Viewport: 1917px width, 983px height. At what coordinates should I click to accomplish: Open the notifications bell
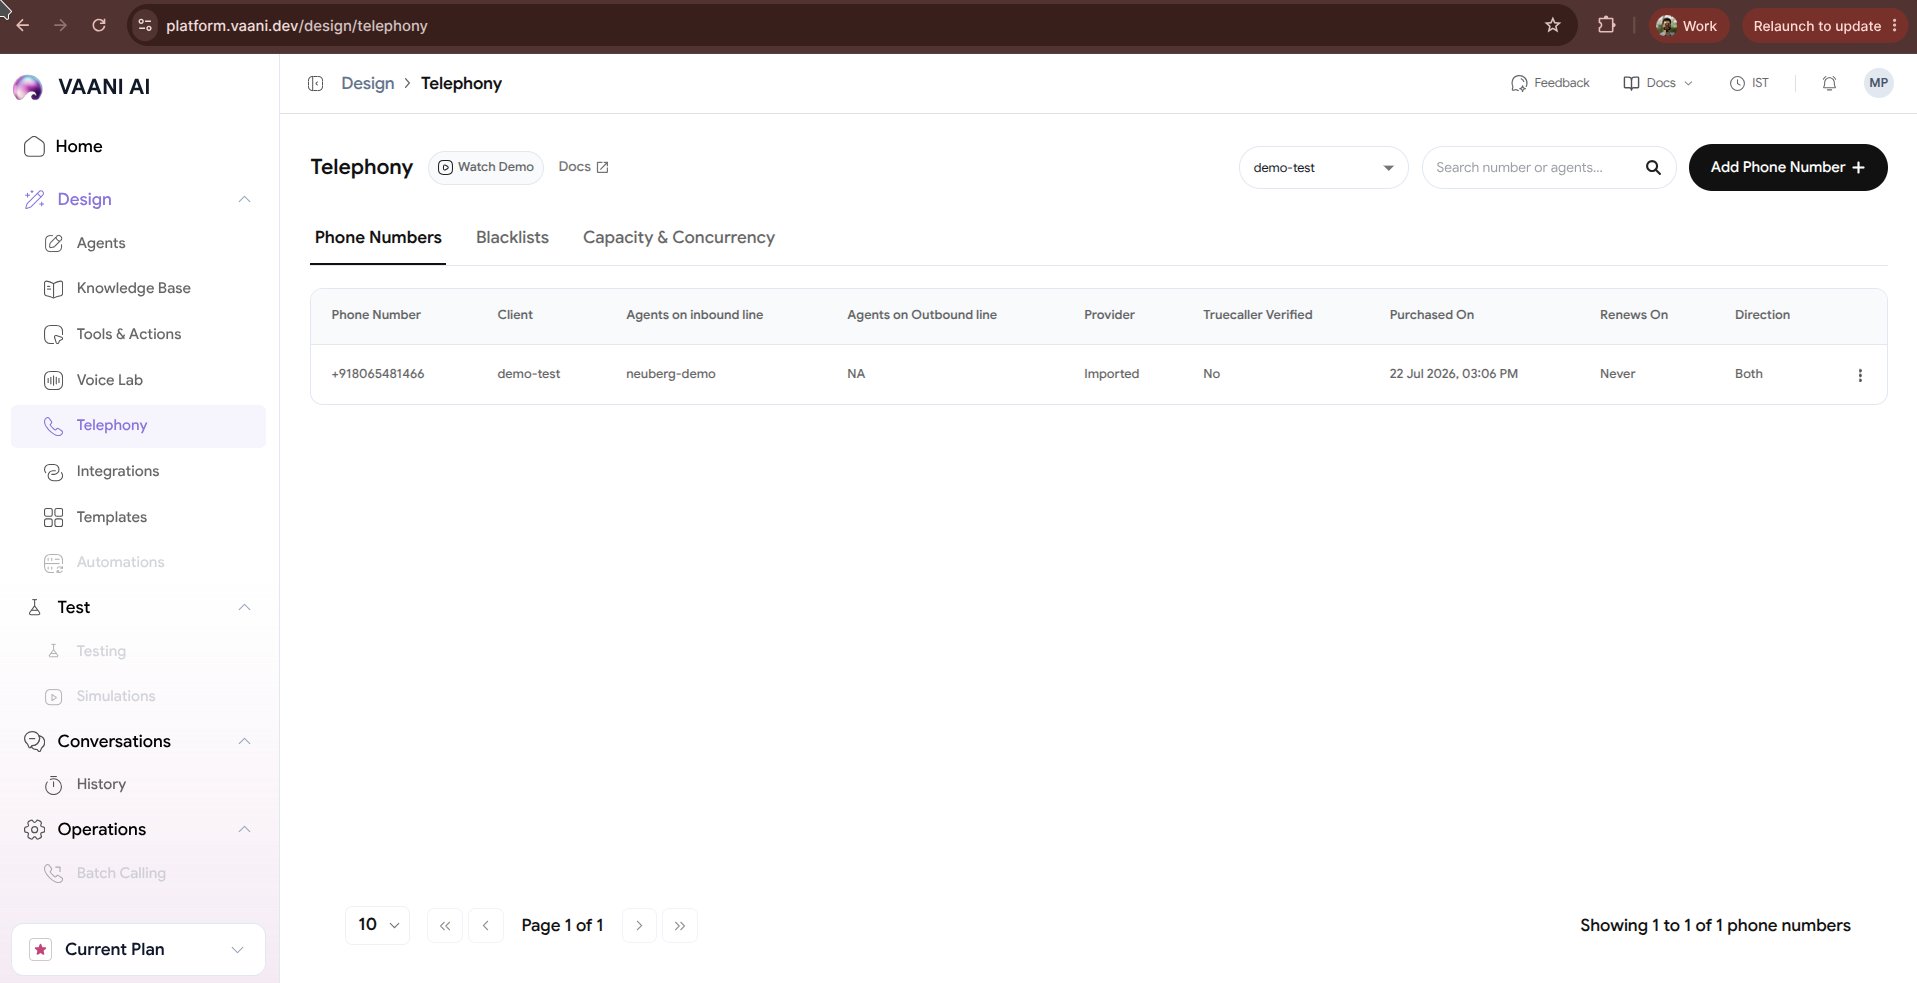(x=1829, y=84)
